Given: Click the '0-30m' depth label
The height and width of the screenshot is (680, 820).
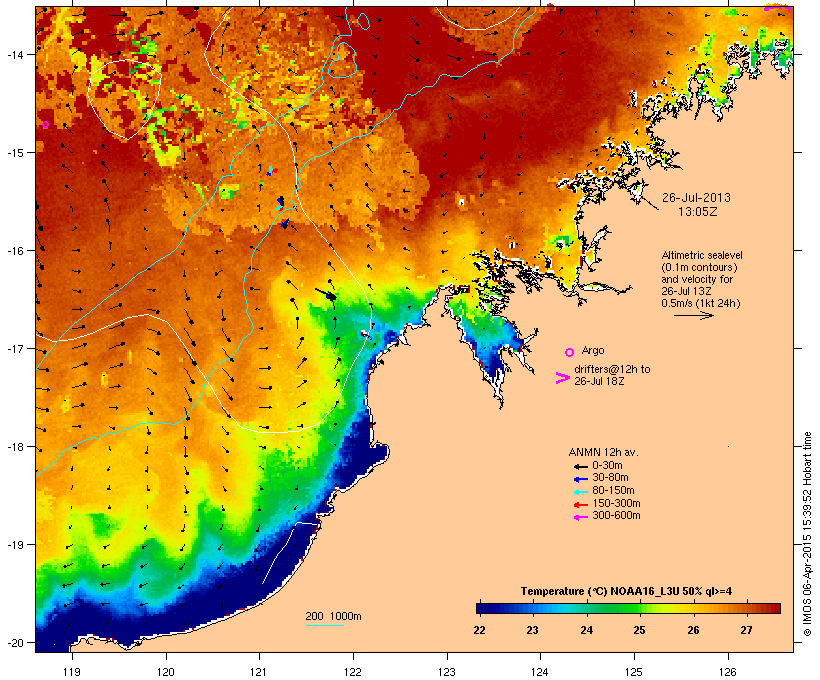Looking at the screenshot, I should [x=607, y=466].
